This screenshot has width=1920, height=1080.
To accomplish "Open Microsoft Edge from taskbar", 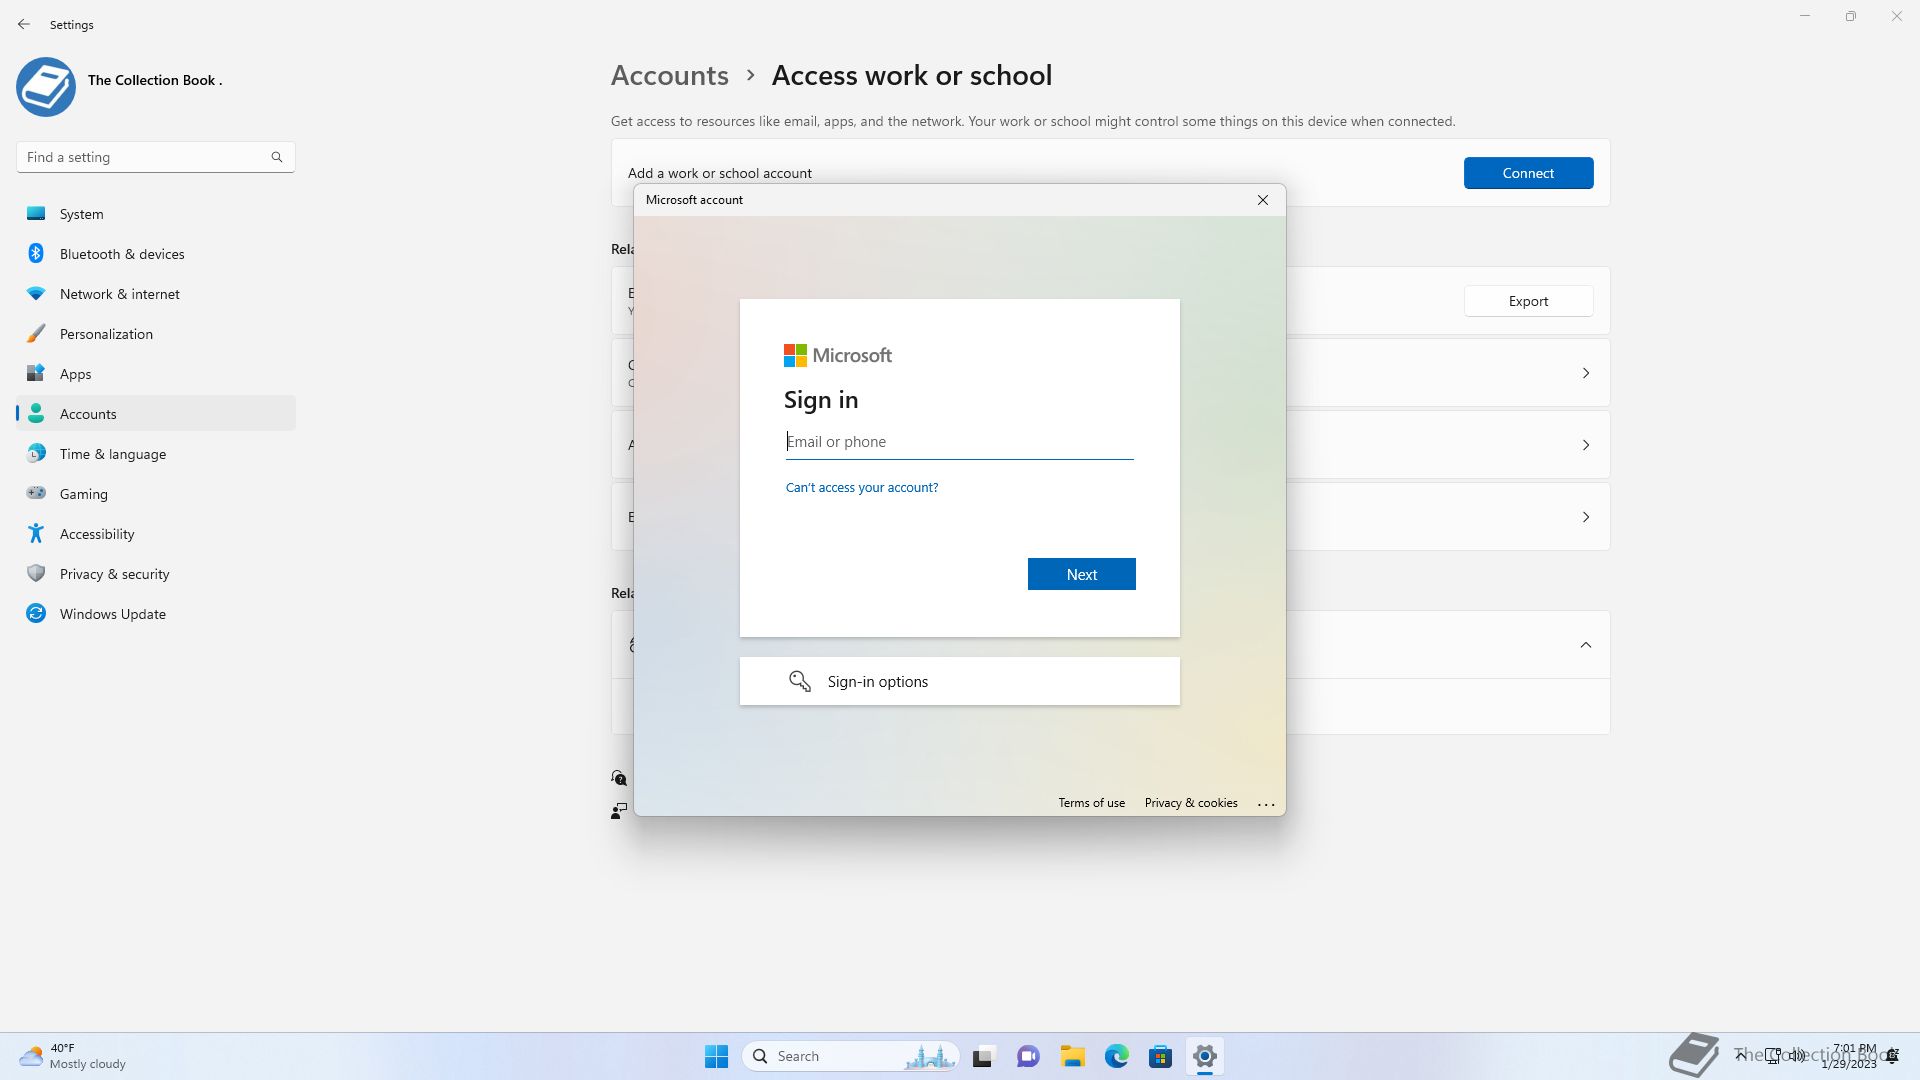I will click(1116, 1056).
